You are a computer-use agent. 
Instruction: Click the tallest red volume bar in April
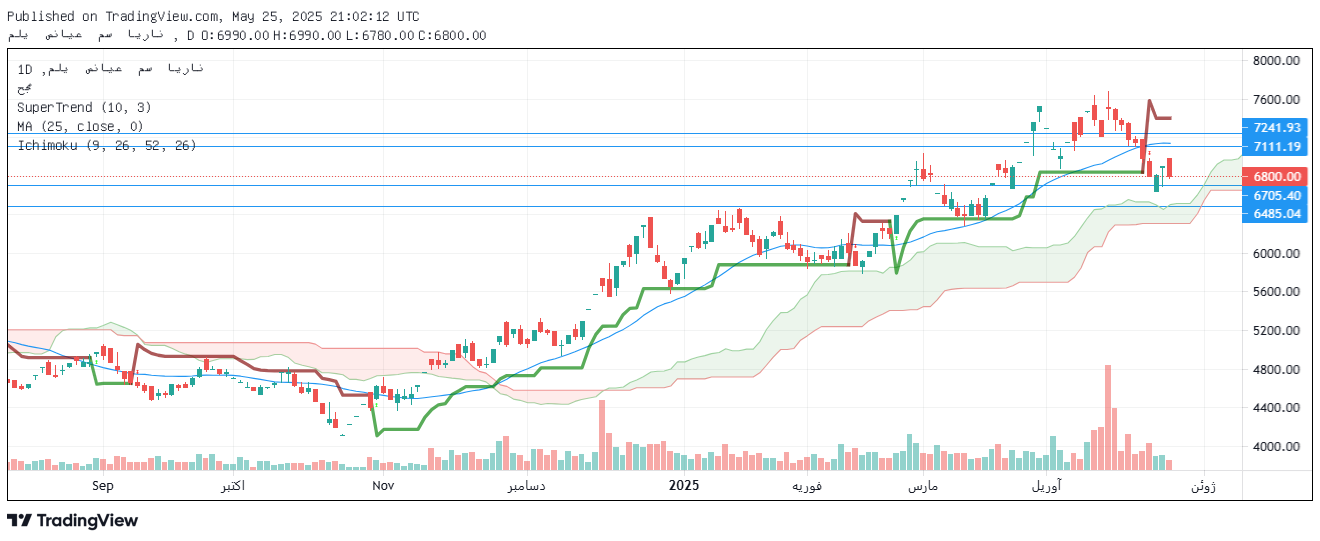tap(1108, 417)
